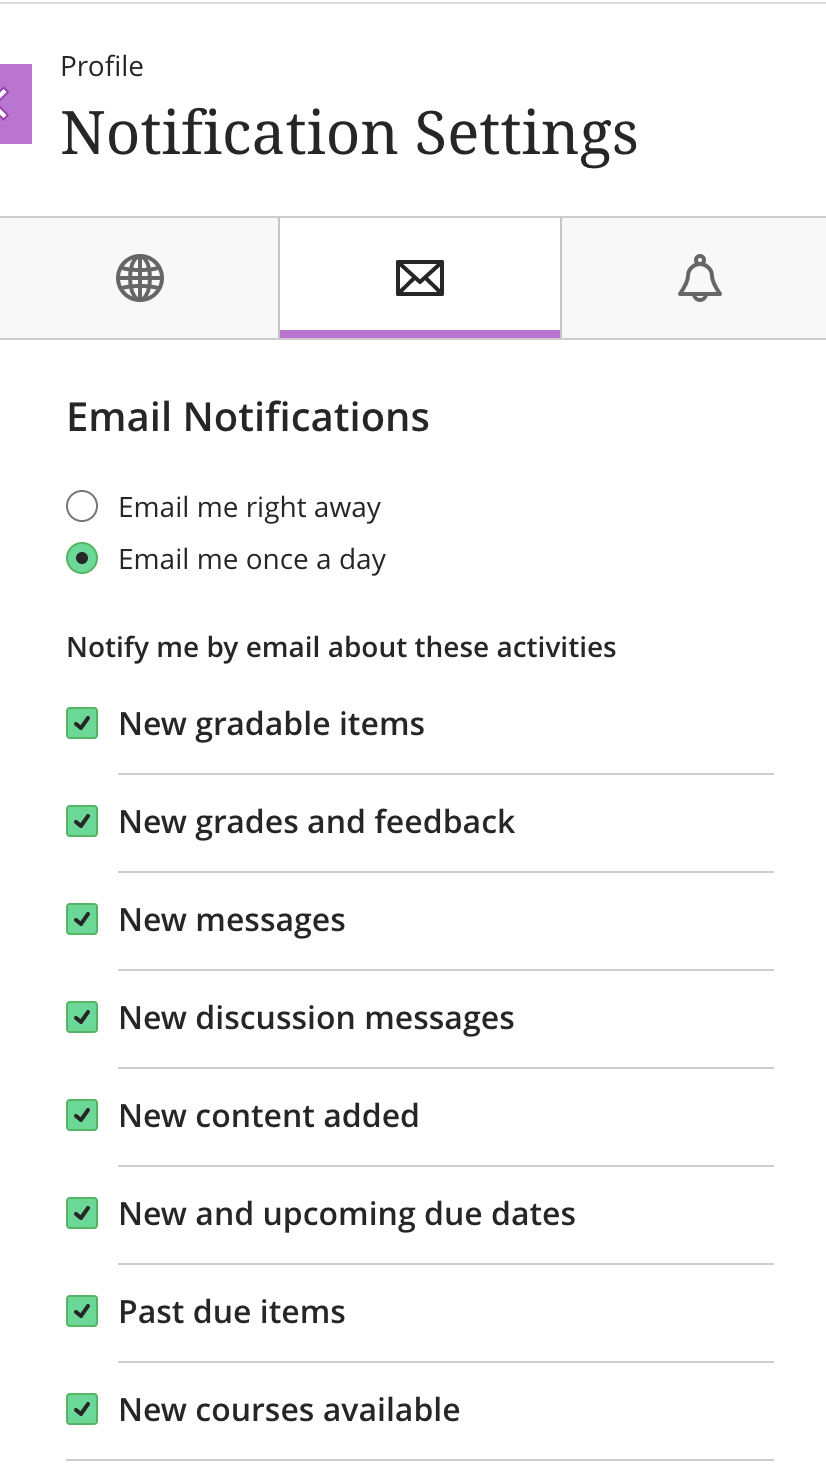Open the globe stream notifications tab
826x1474 pixels.
pos(140,278)
